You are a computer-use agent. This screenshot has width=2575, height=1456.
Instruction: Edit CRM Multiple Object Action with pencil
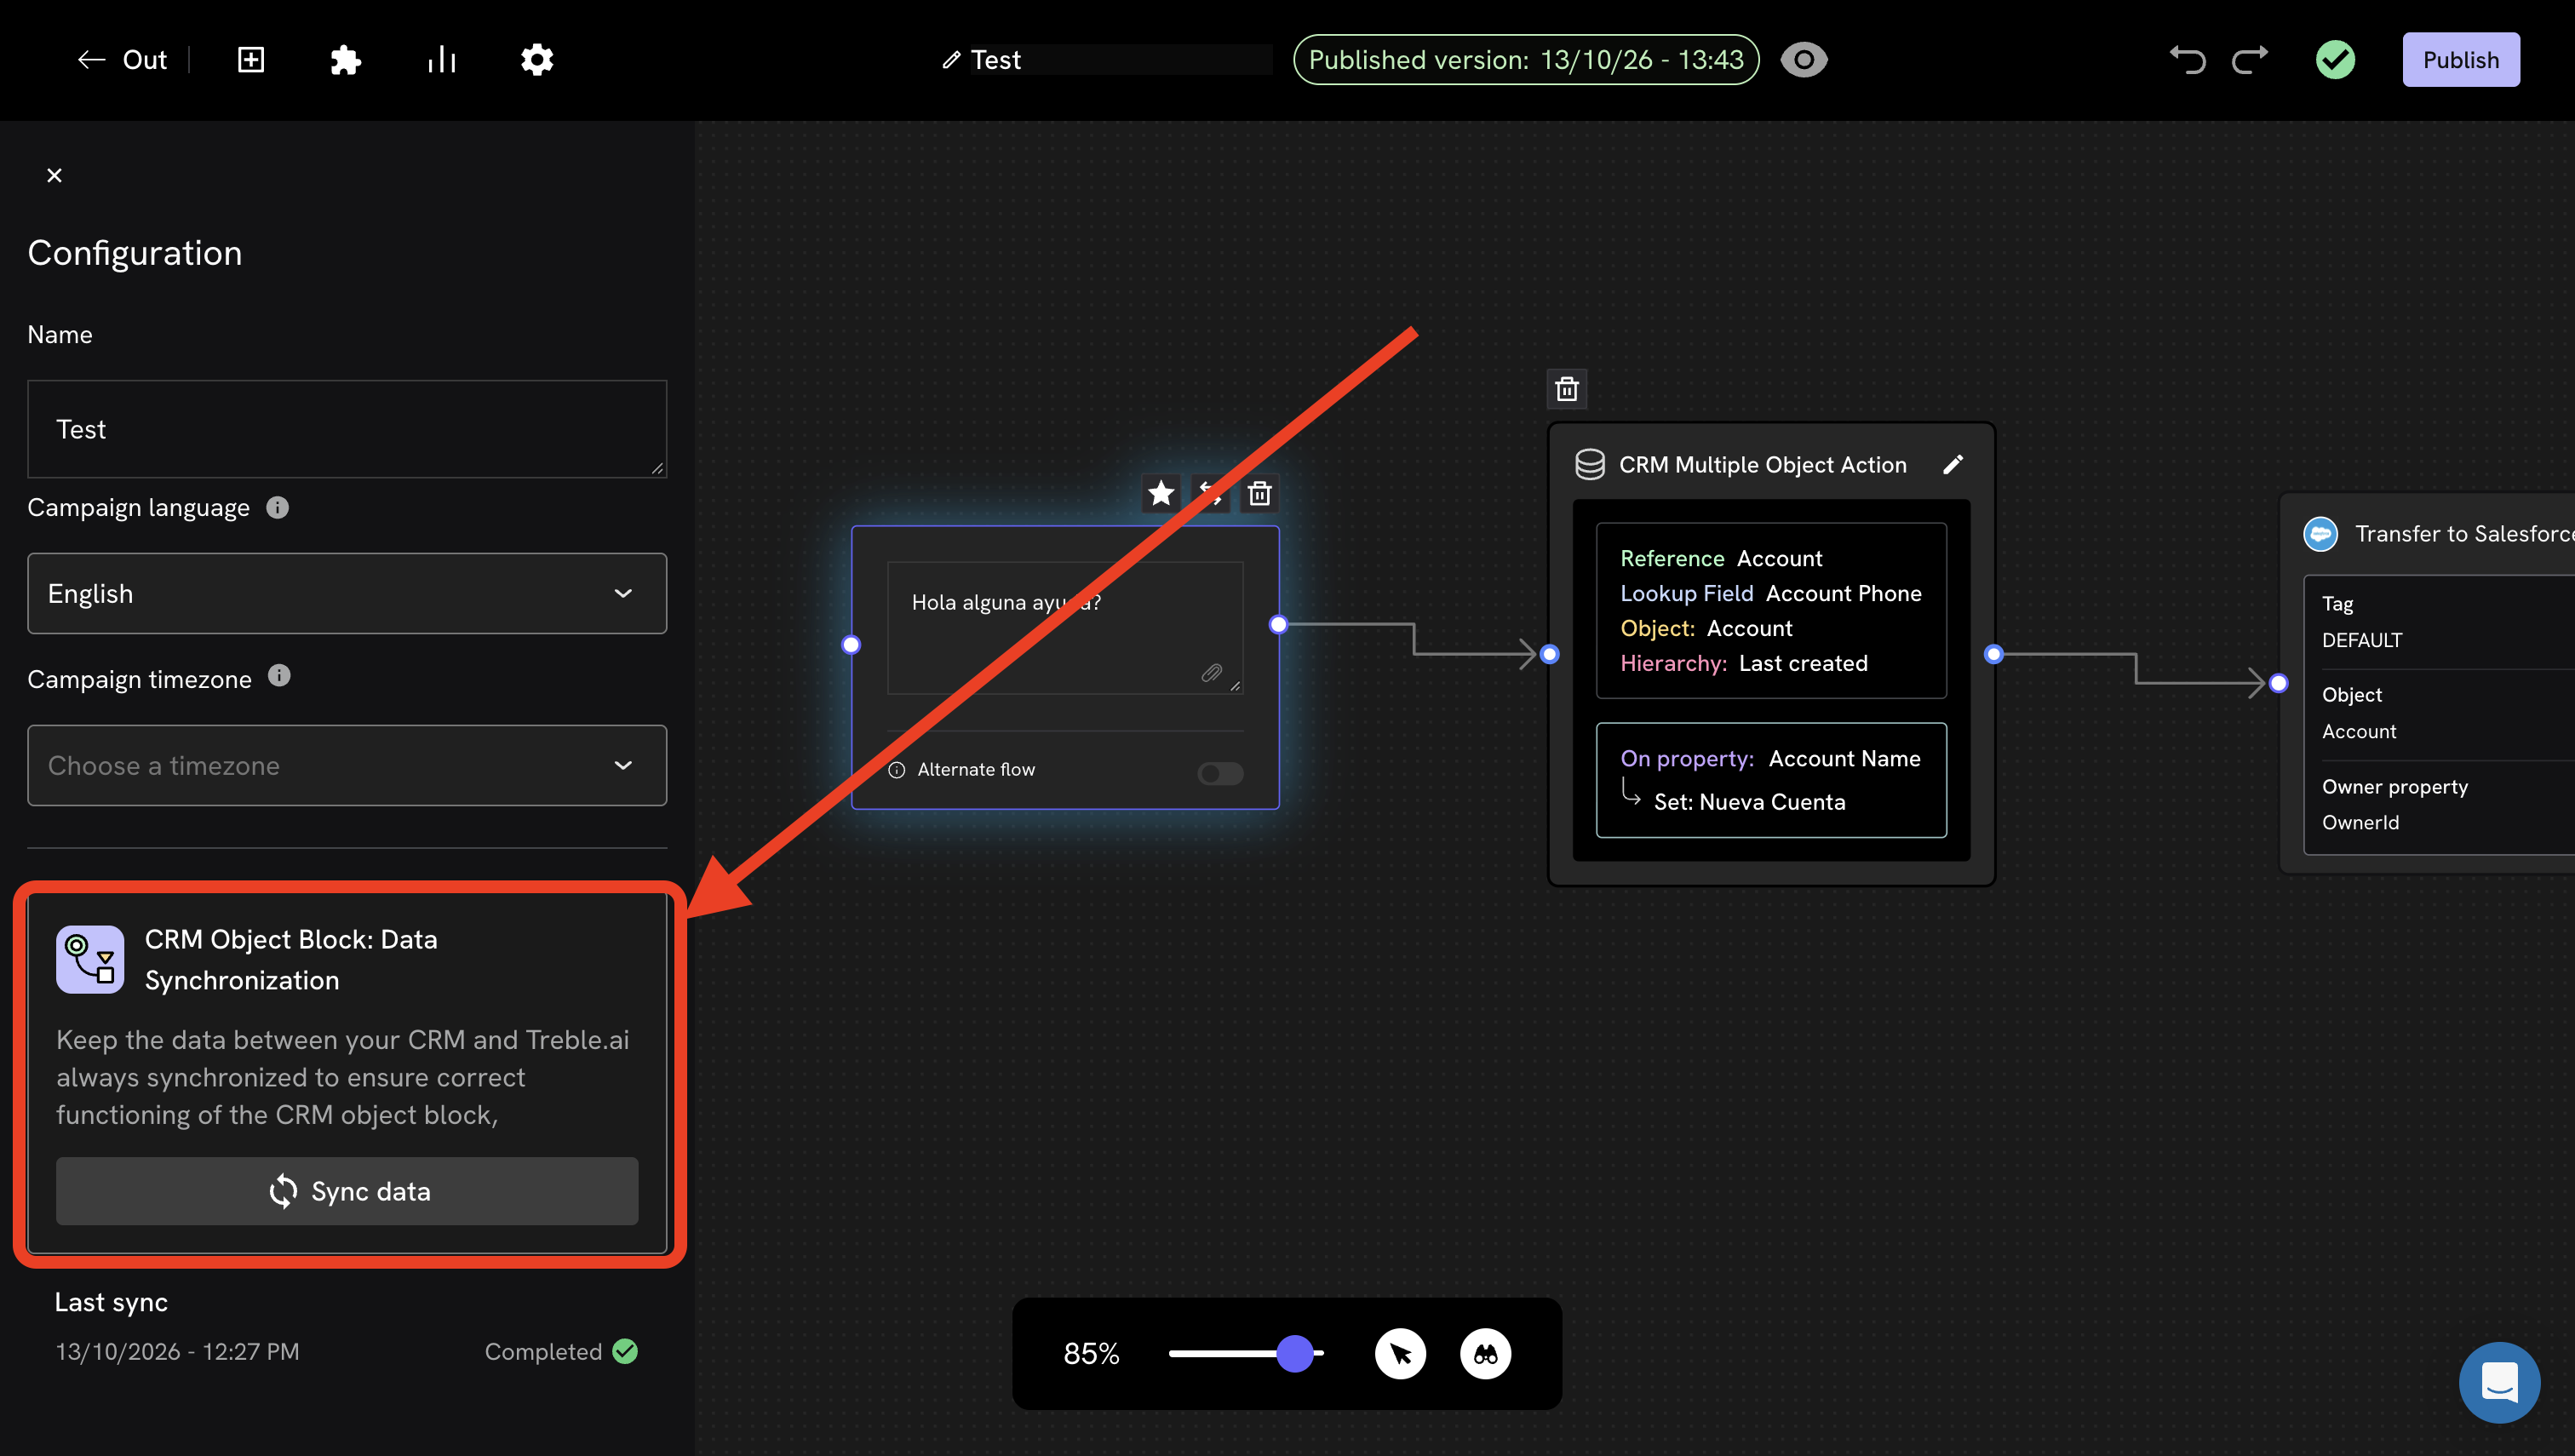pyautogui.click(x=1952, y=464)
